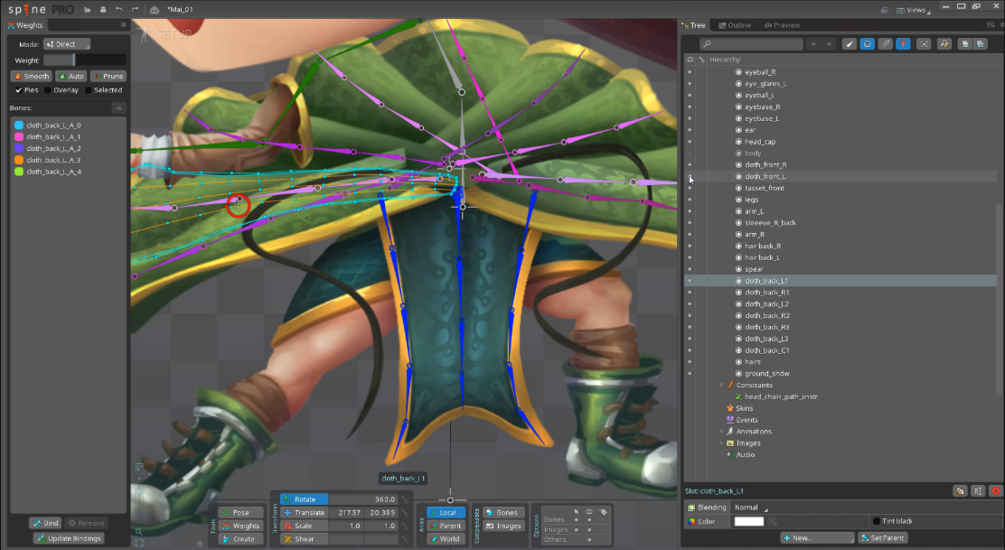Image resolution: width=1005 pixels, height=550 pixels.
Task: Open the Mode Direct dropdown
Action: 67,44
